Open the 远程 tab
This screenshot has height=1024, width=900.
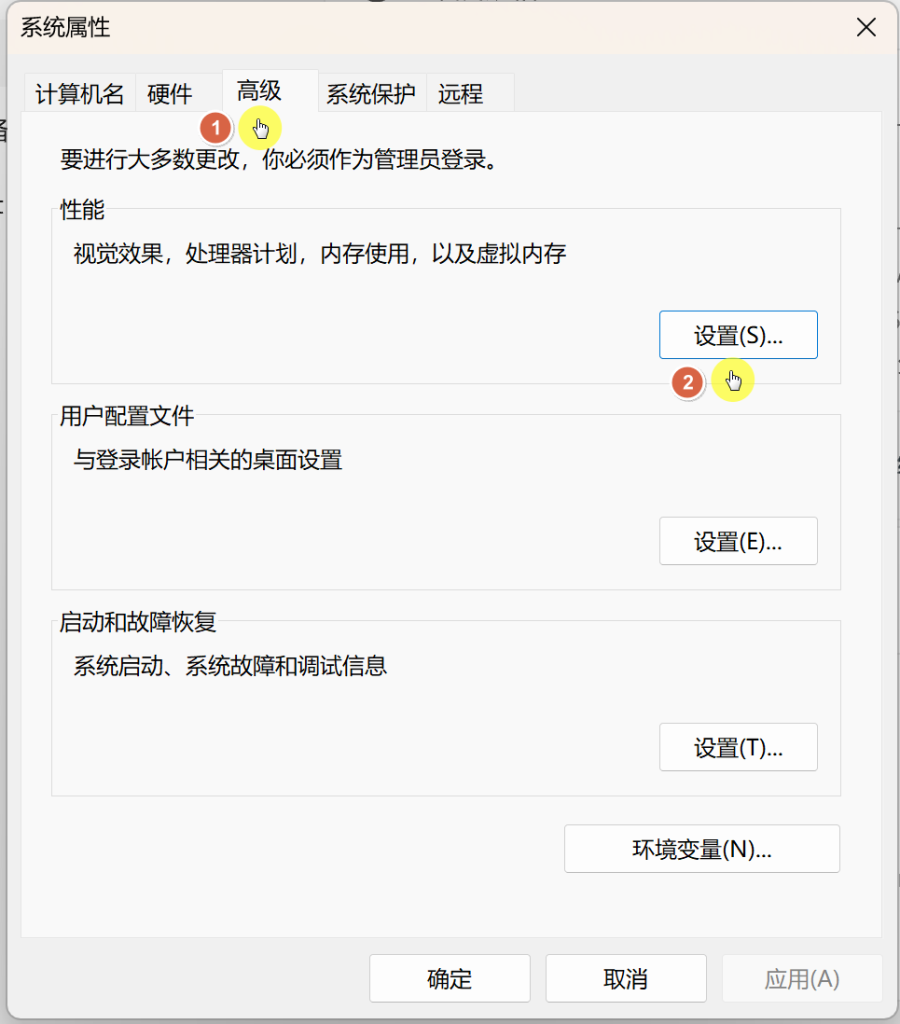(x=470, y=94)
